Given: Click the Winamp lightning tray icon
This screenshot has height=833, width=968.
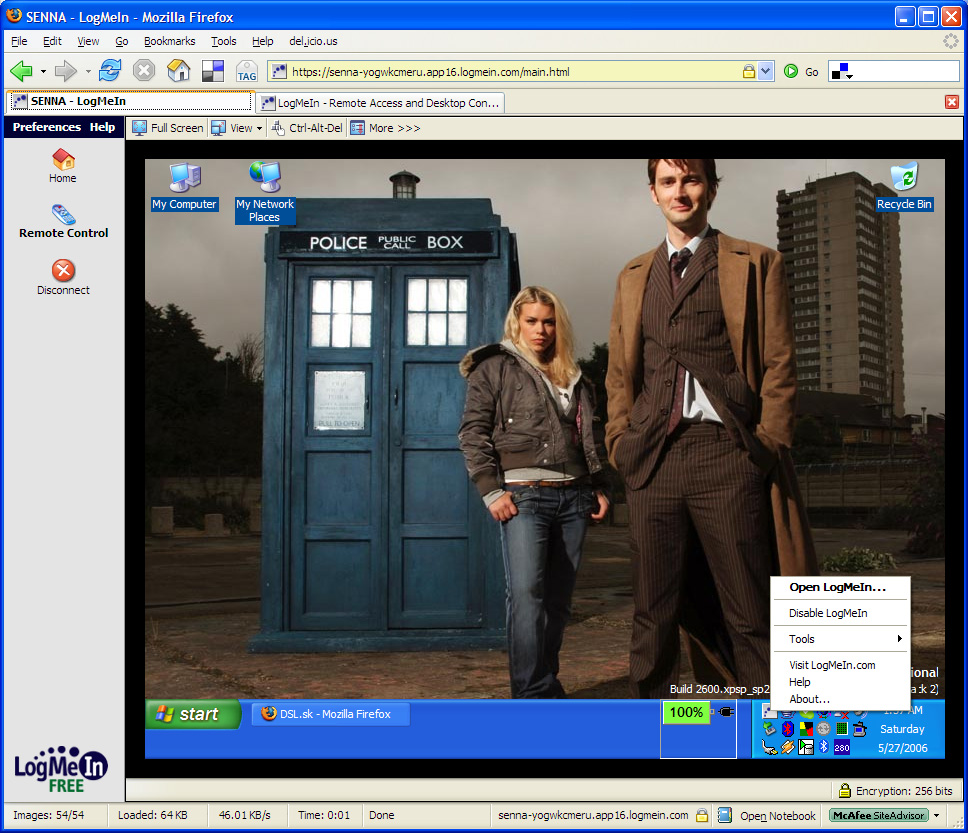Looking at the screenshot, I should 787,748.
